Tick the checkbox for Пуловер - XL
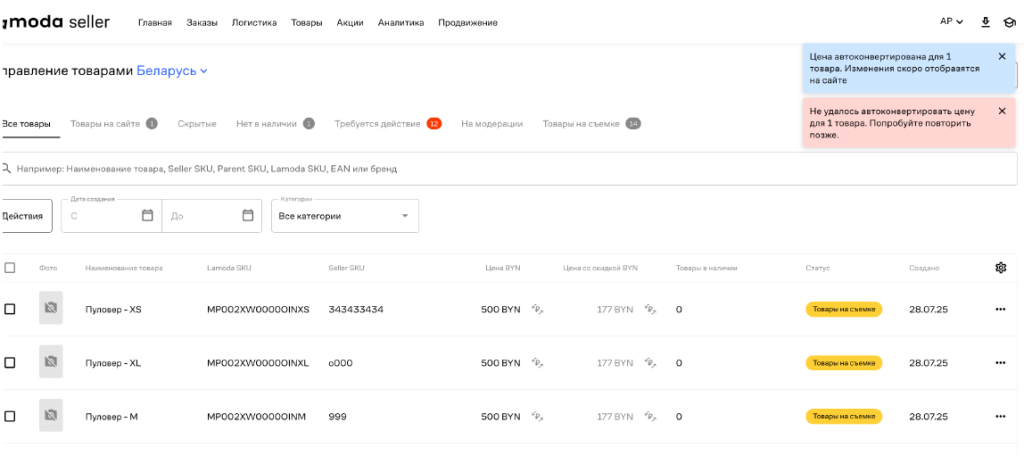Viewport: 1024px width, 464px height. click(x=10, y=363)
